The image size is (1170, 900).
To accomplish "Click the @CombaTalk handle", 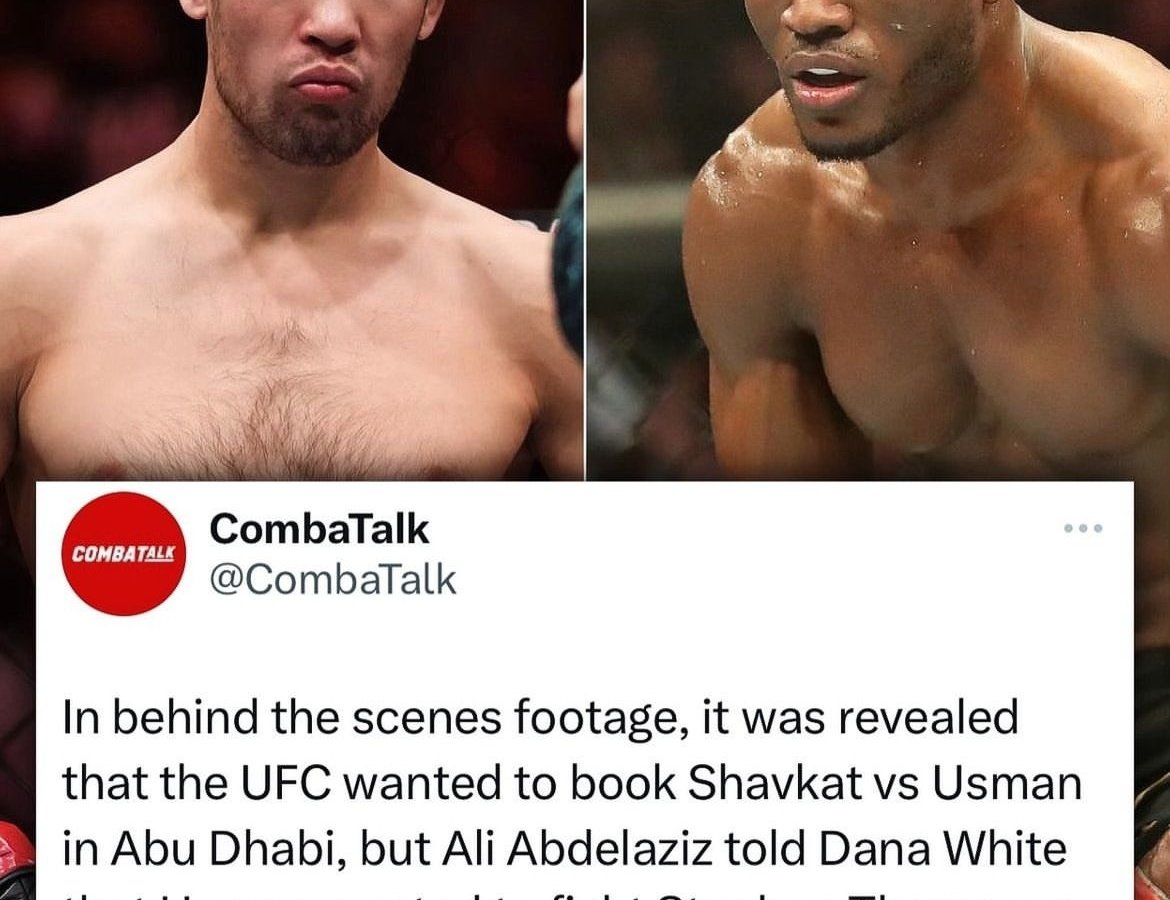I will point(333,580).
